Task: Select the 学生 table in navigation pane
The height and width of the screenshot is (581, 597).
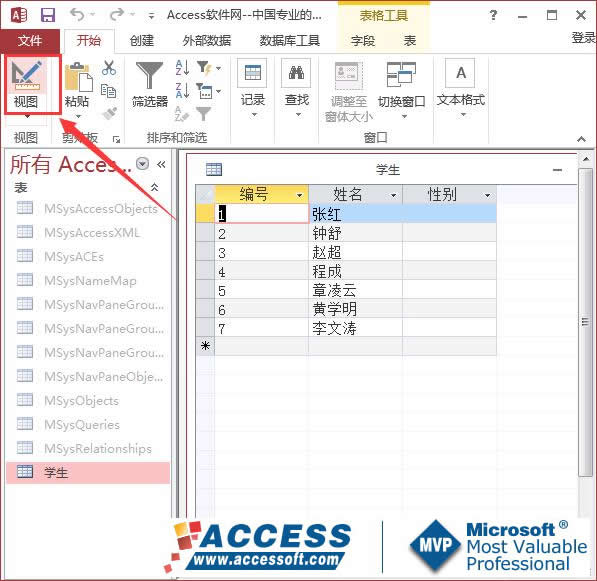Action: [88, 473]
